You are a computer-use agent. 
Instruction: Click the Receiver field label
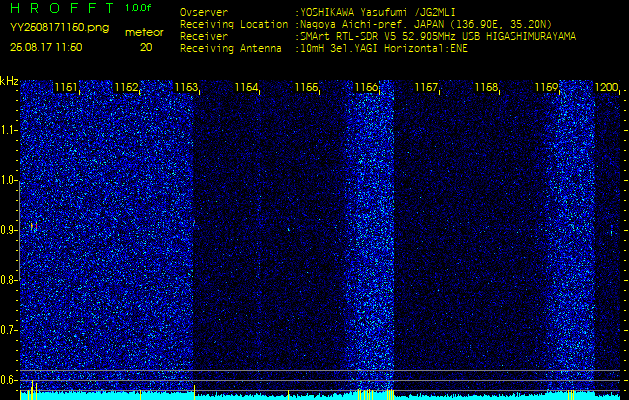204,37
